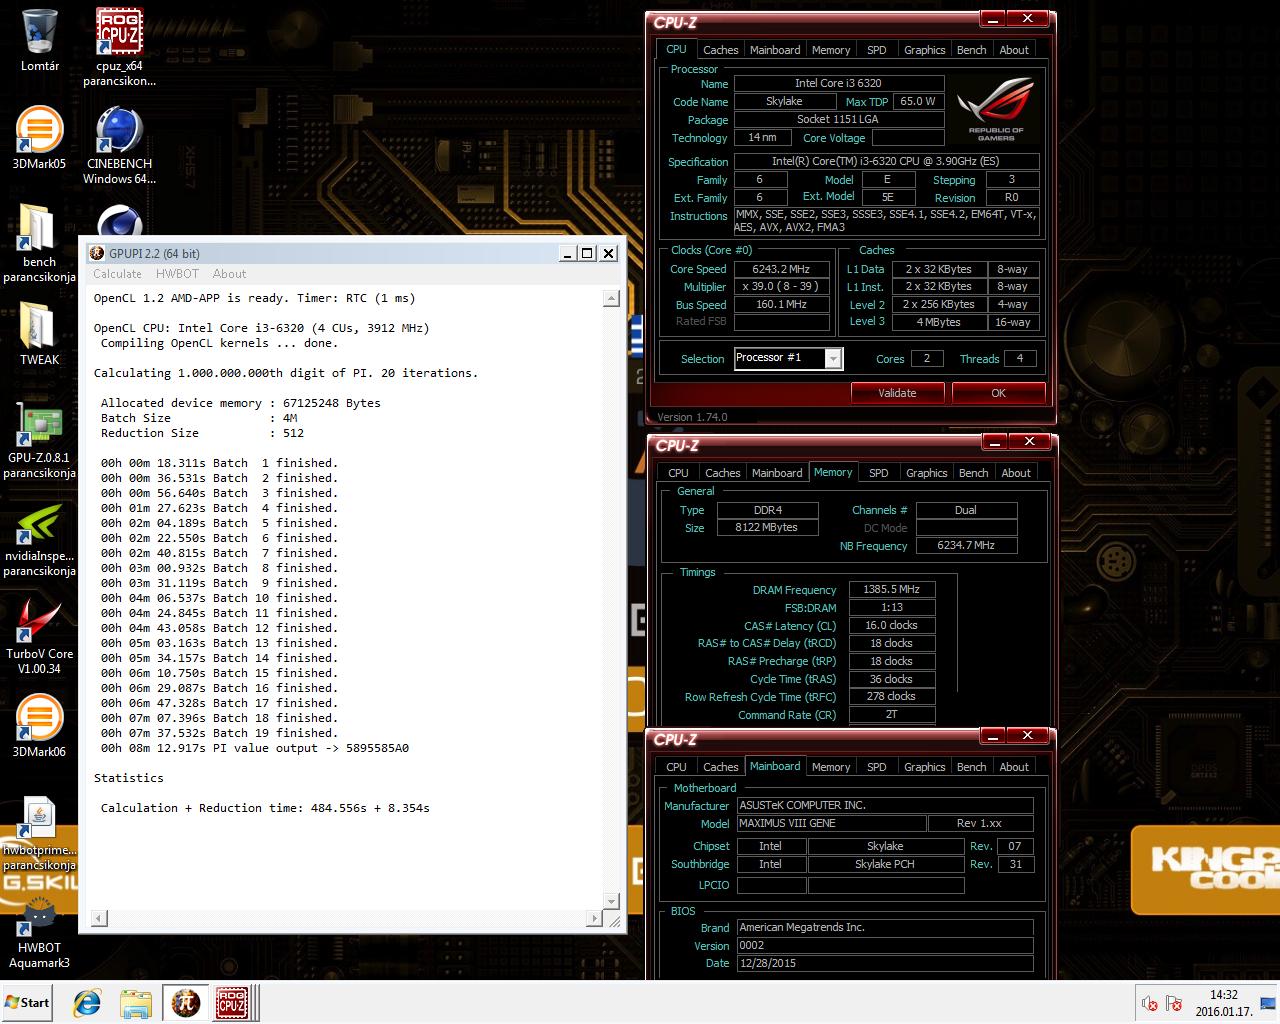This screenshot has height=1024, width=1280.
Task: Launch the GPU-Z.0.8.1 shortcut
Action: [x=39, y=424]
